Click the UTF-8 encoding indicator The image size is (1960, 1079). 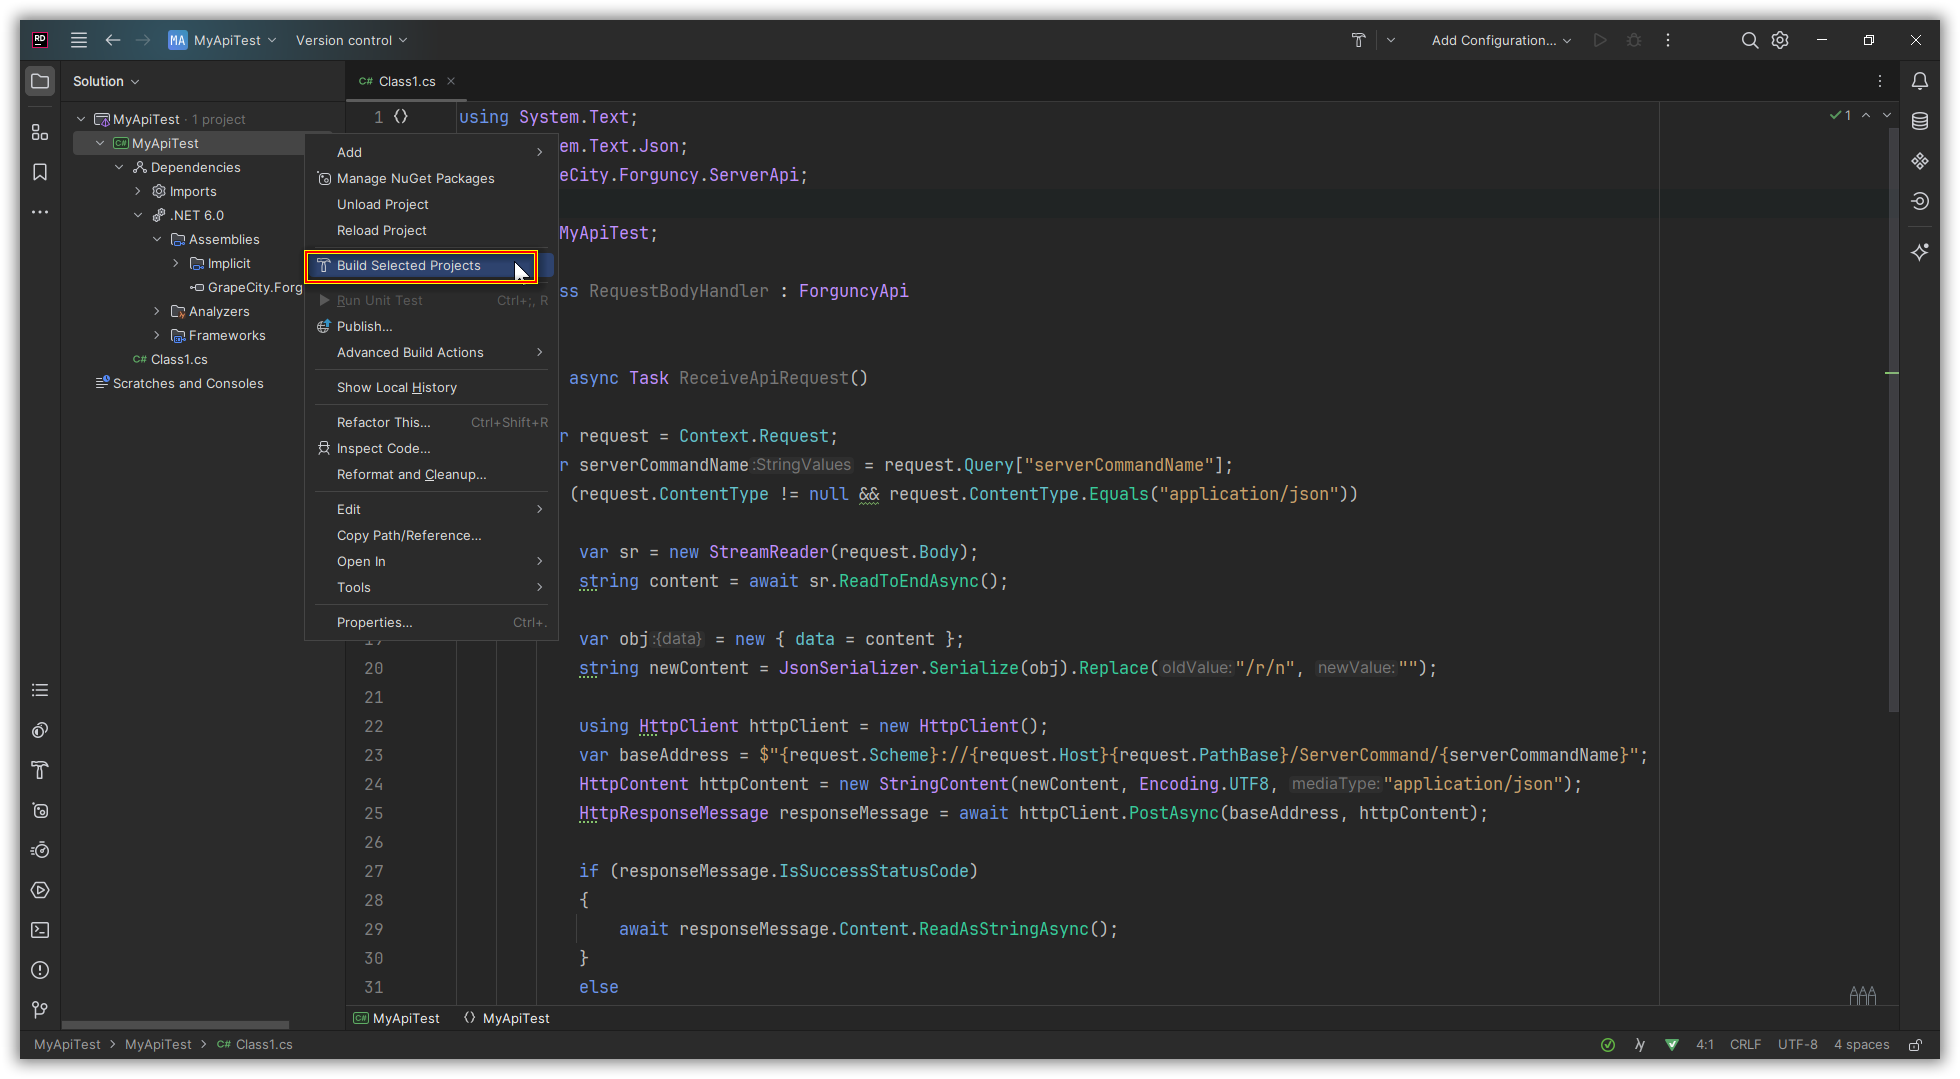pyautogui.click(x=1797, y=1045)
